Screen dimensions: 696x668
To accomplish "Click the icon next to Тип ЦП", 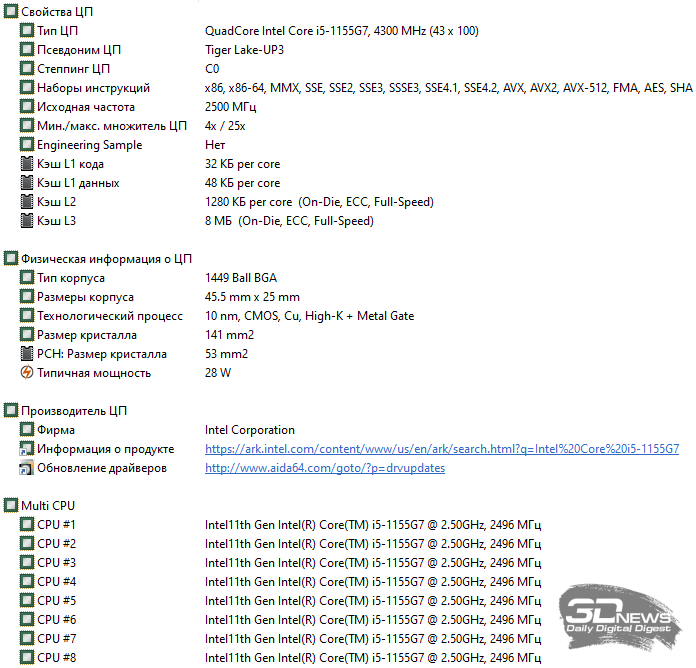I will coord(27,31).
